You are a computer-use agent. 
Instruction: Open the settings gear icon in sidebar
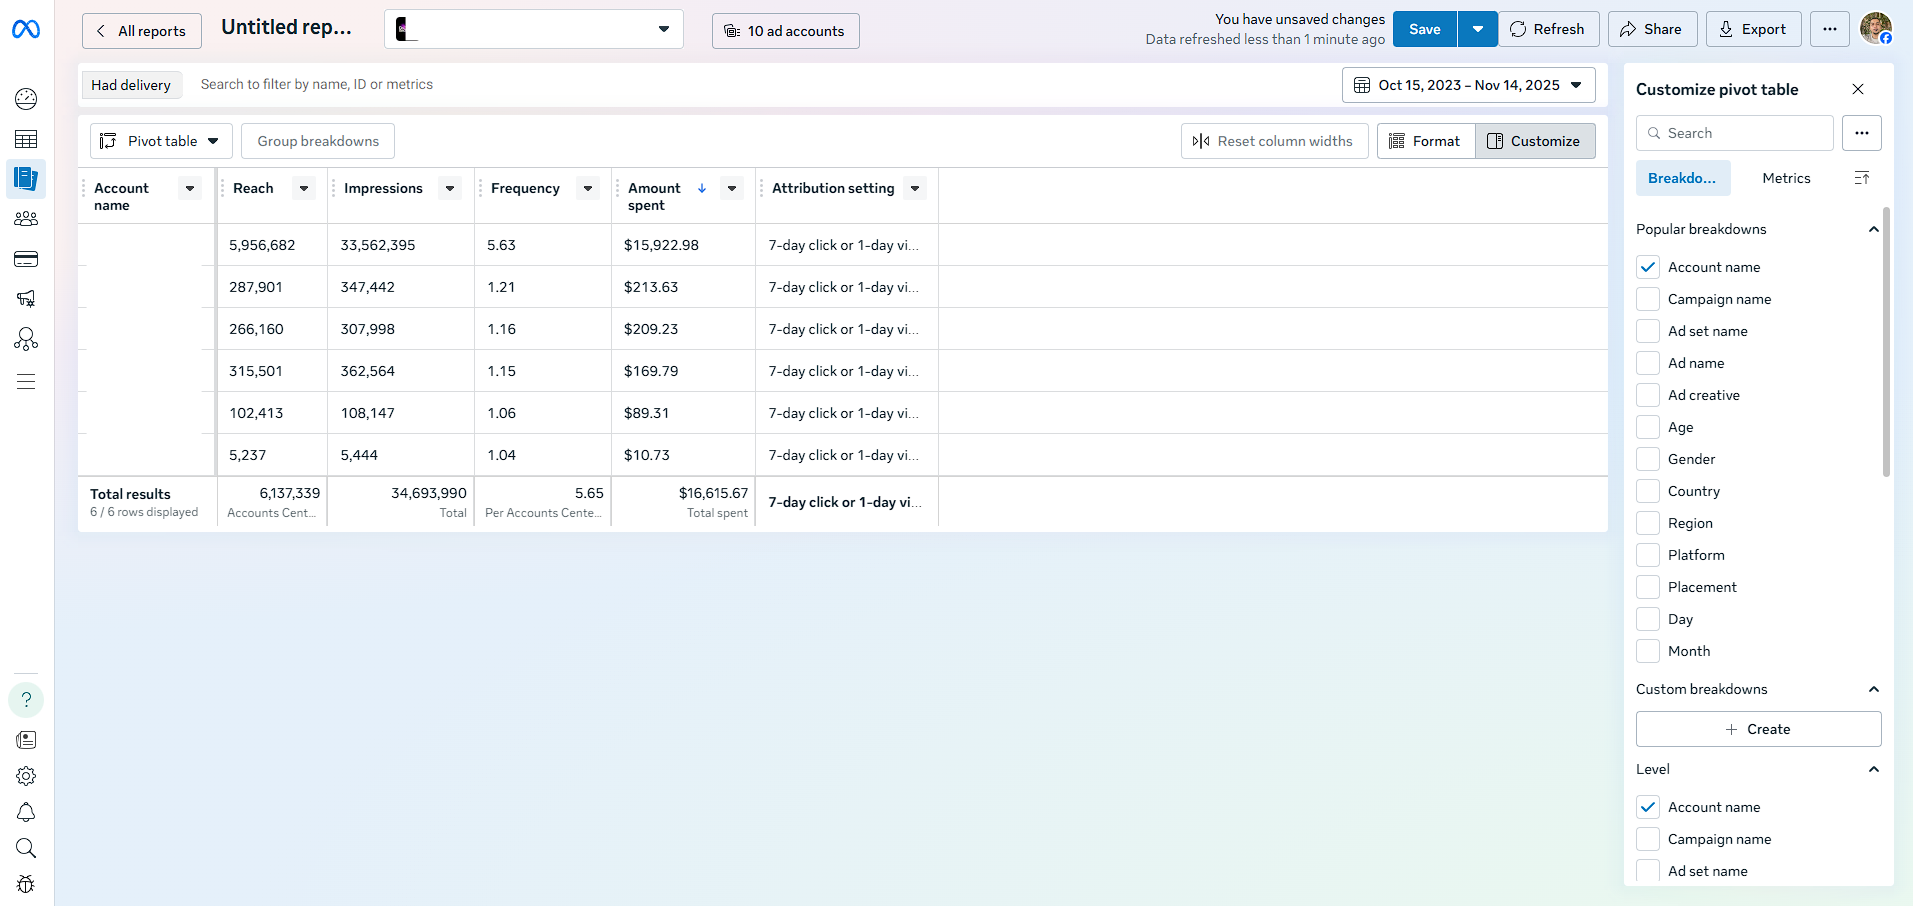(x=26, y=776)
